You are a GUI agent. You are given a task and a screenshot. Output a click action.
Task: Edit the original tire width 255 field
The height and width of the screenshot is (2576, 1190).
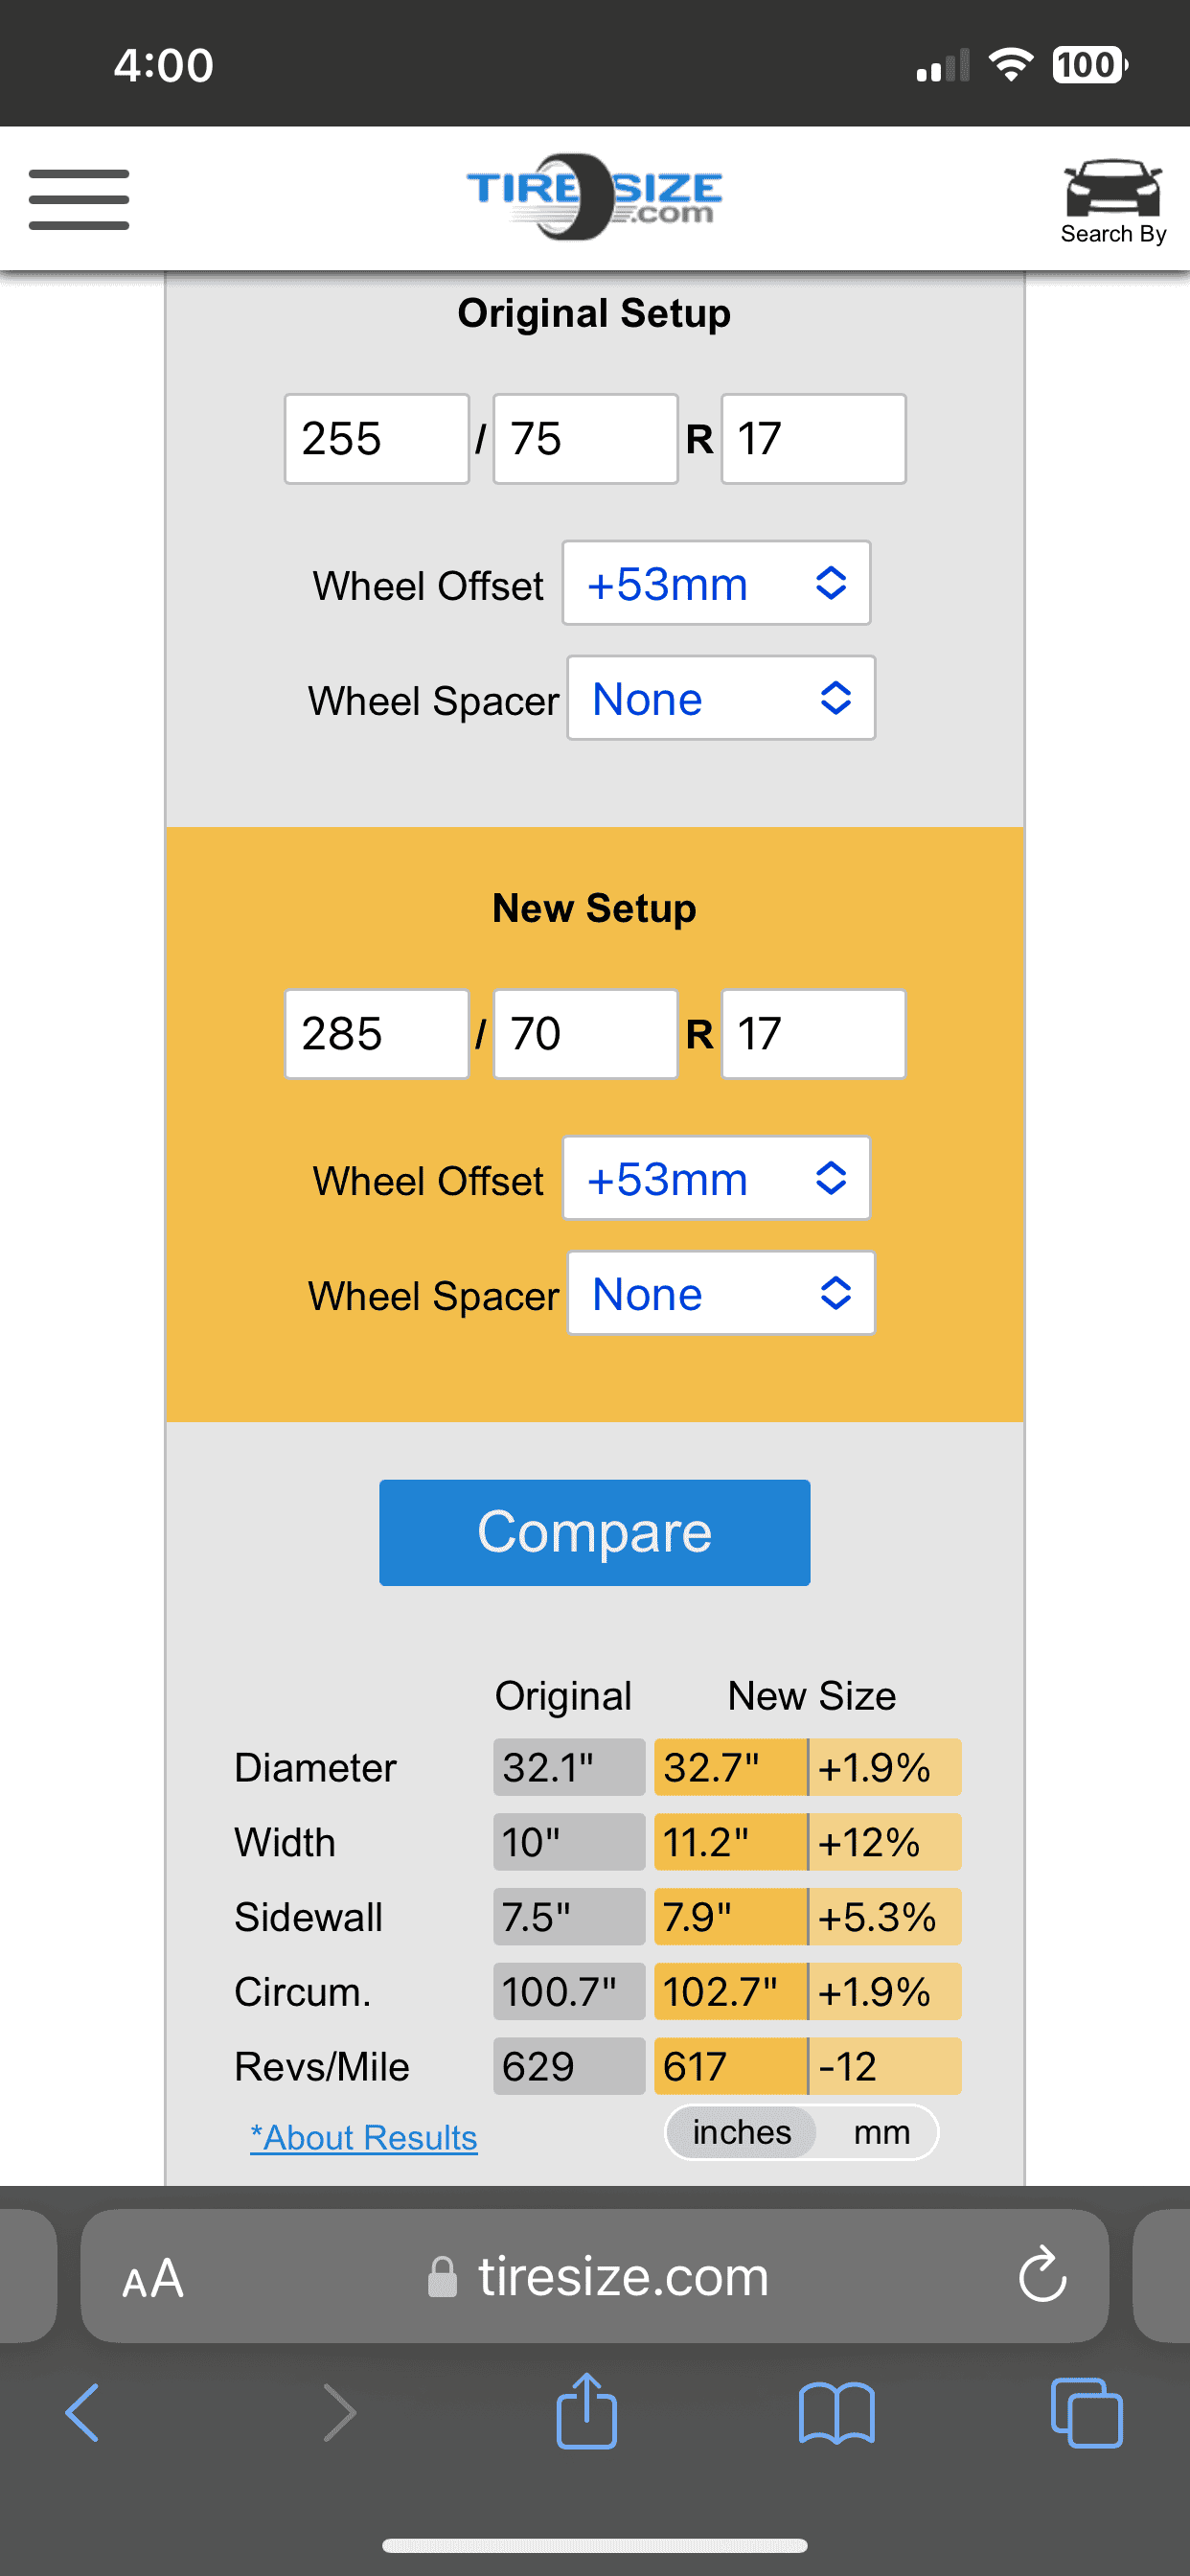click(376, 439)
